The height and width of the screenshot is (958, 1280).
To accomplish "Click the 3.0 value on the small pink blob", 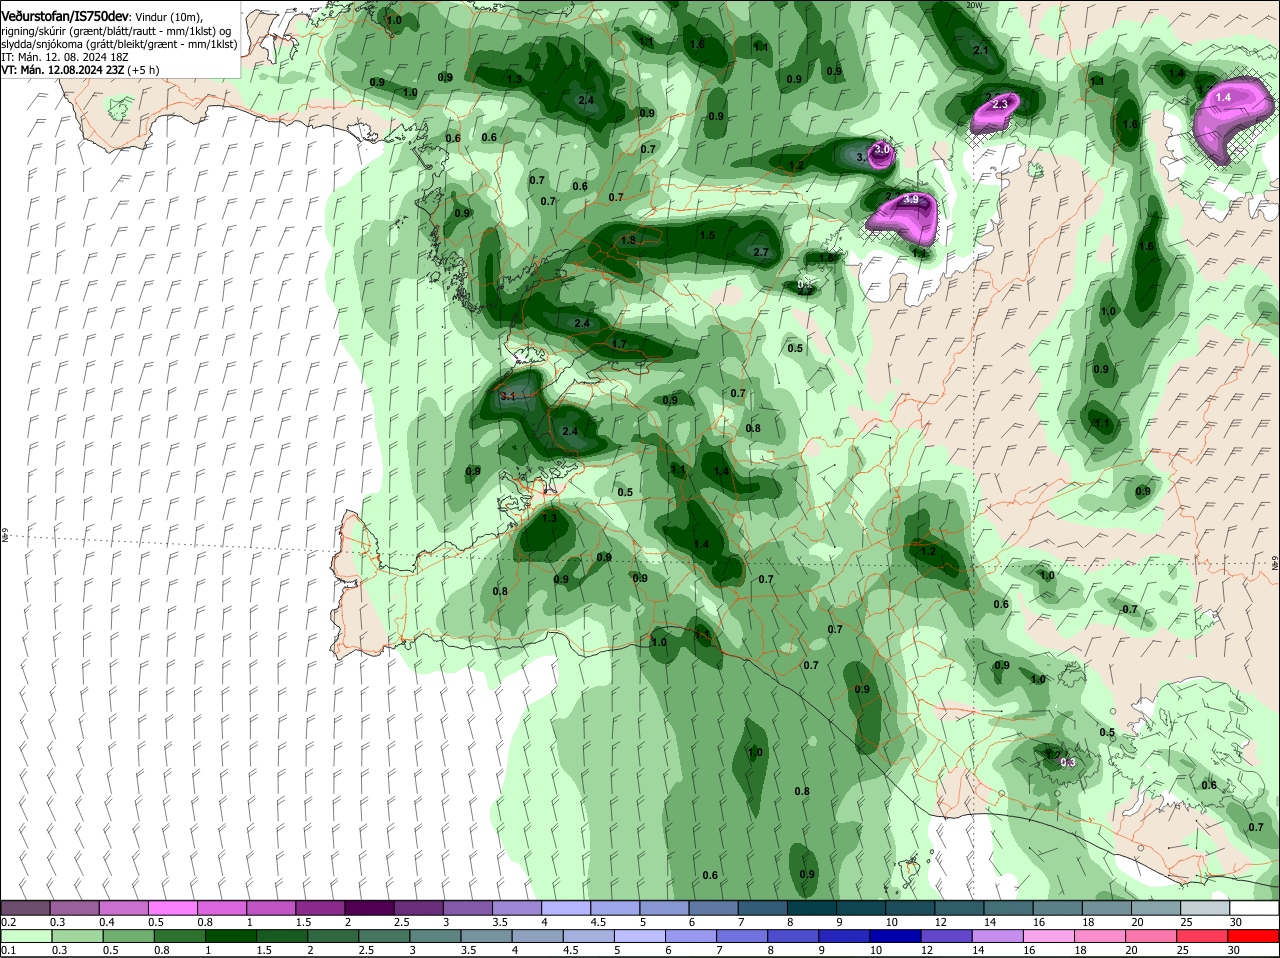I will pos(881,149).
